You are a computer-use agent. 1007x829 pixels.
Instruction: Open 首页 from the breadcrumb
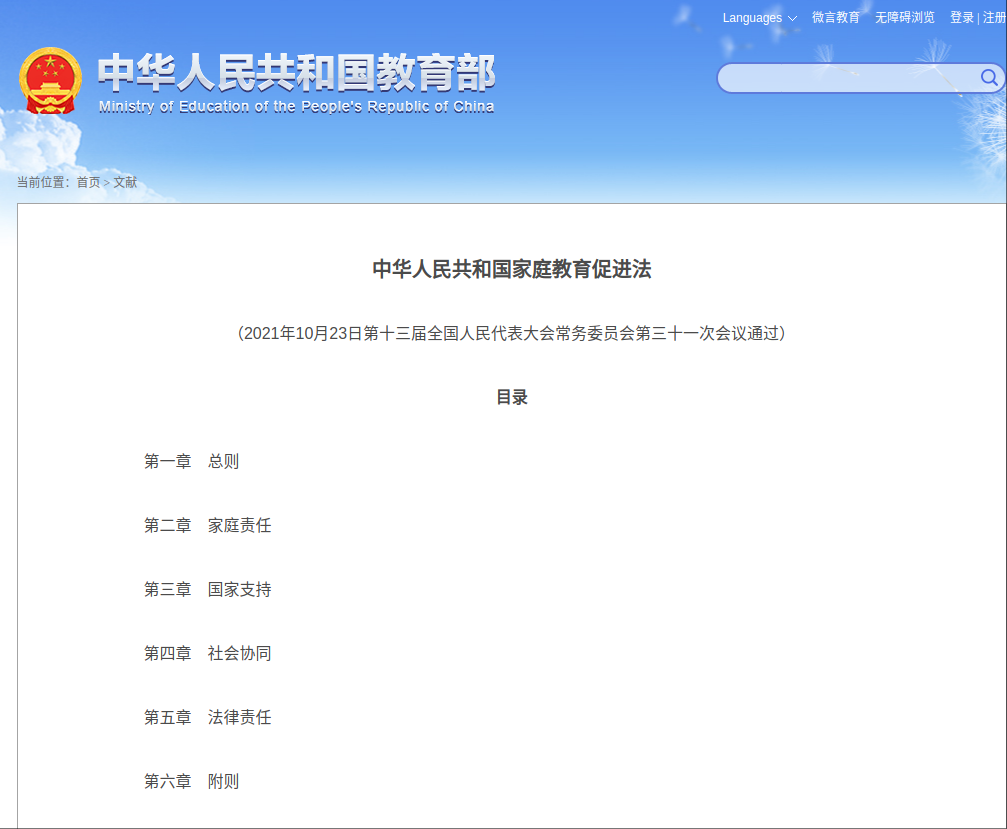[x=88, y=183]
